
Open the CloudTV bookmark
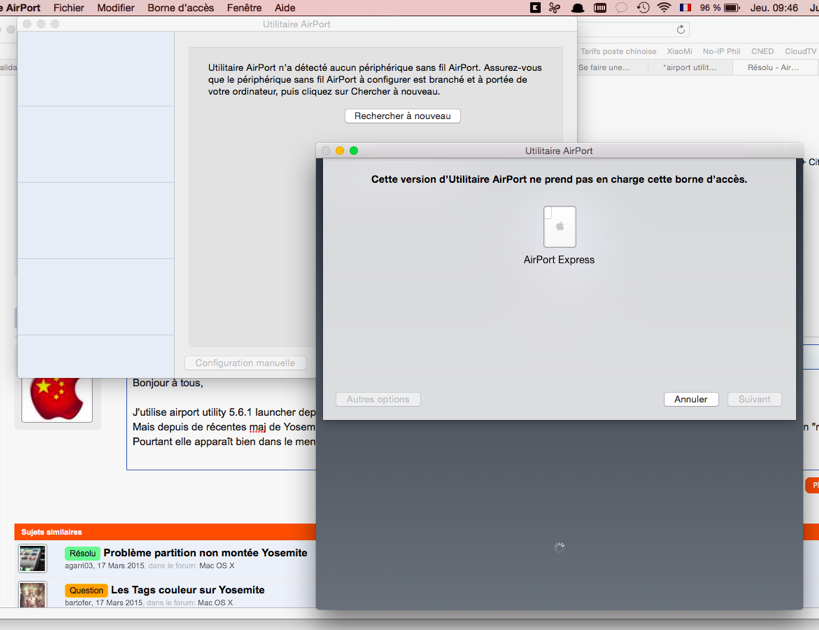800,51
